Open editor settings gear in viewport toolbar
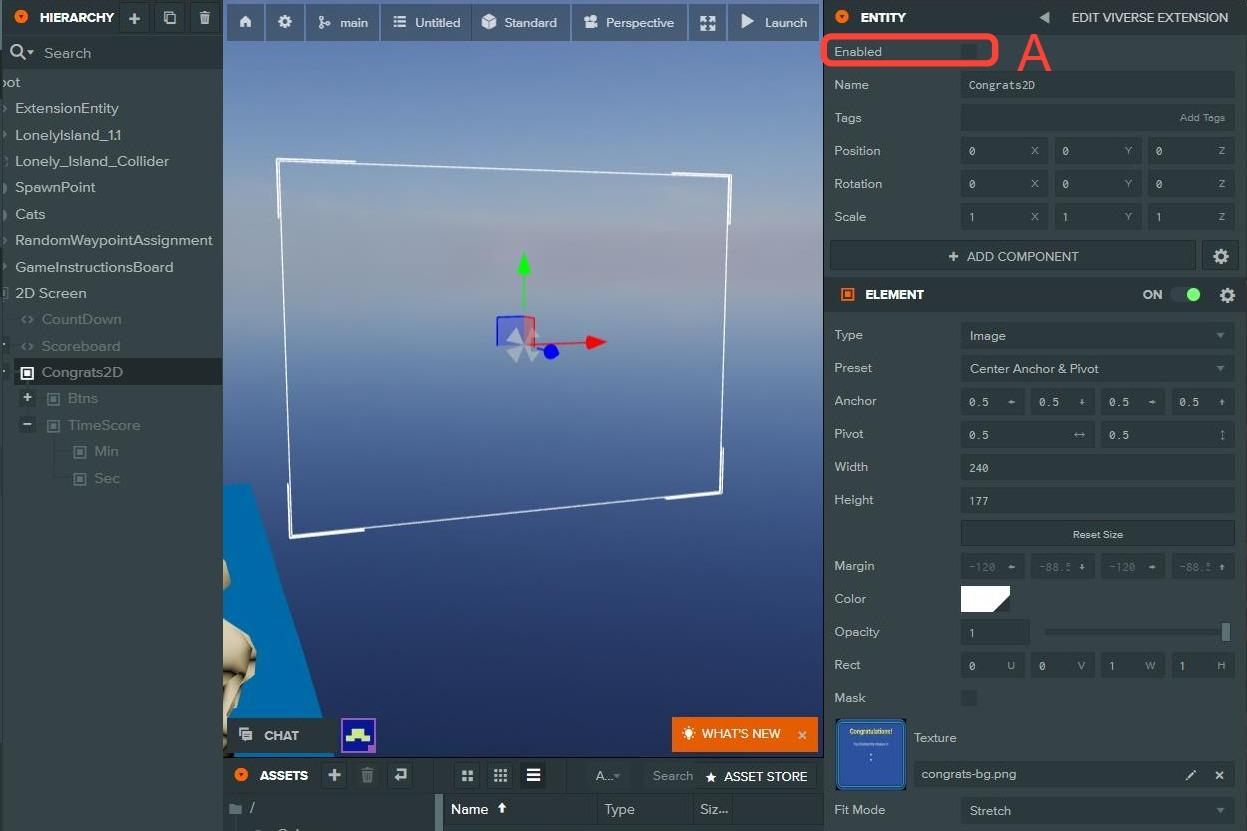Screen dimensions: 1247x831 285,22
